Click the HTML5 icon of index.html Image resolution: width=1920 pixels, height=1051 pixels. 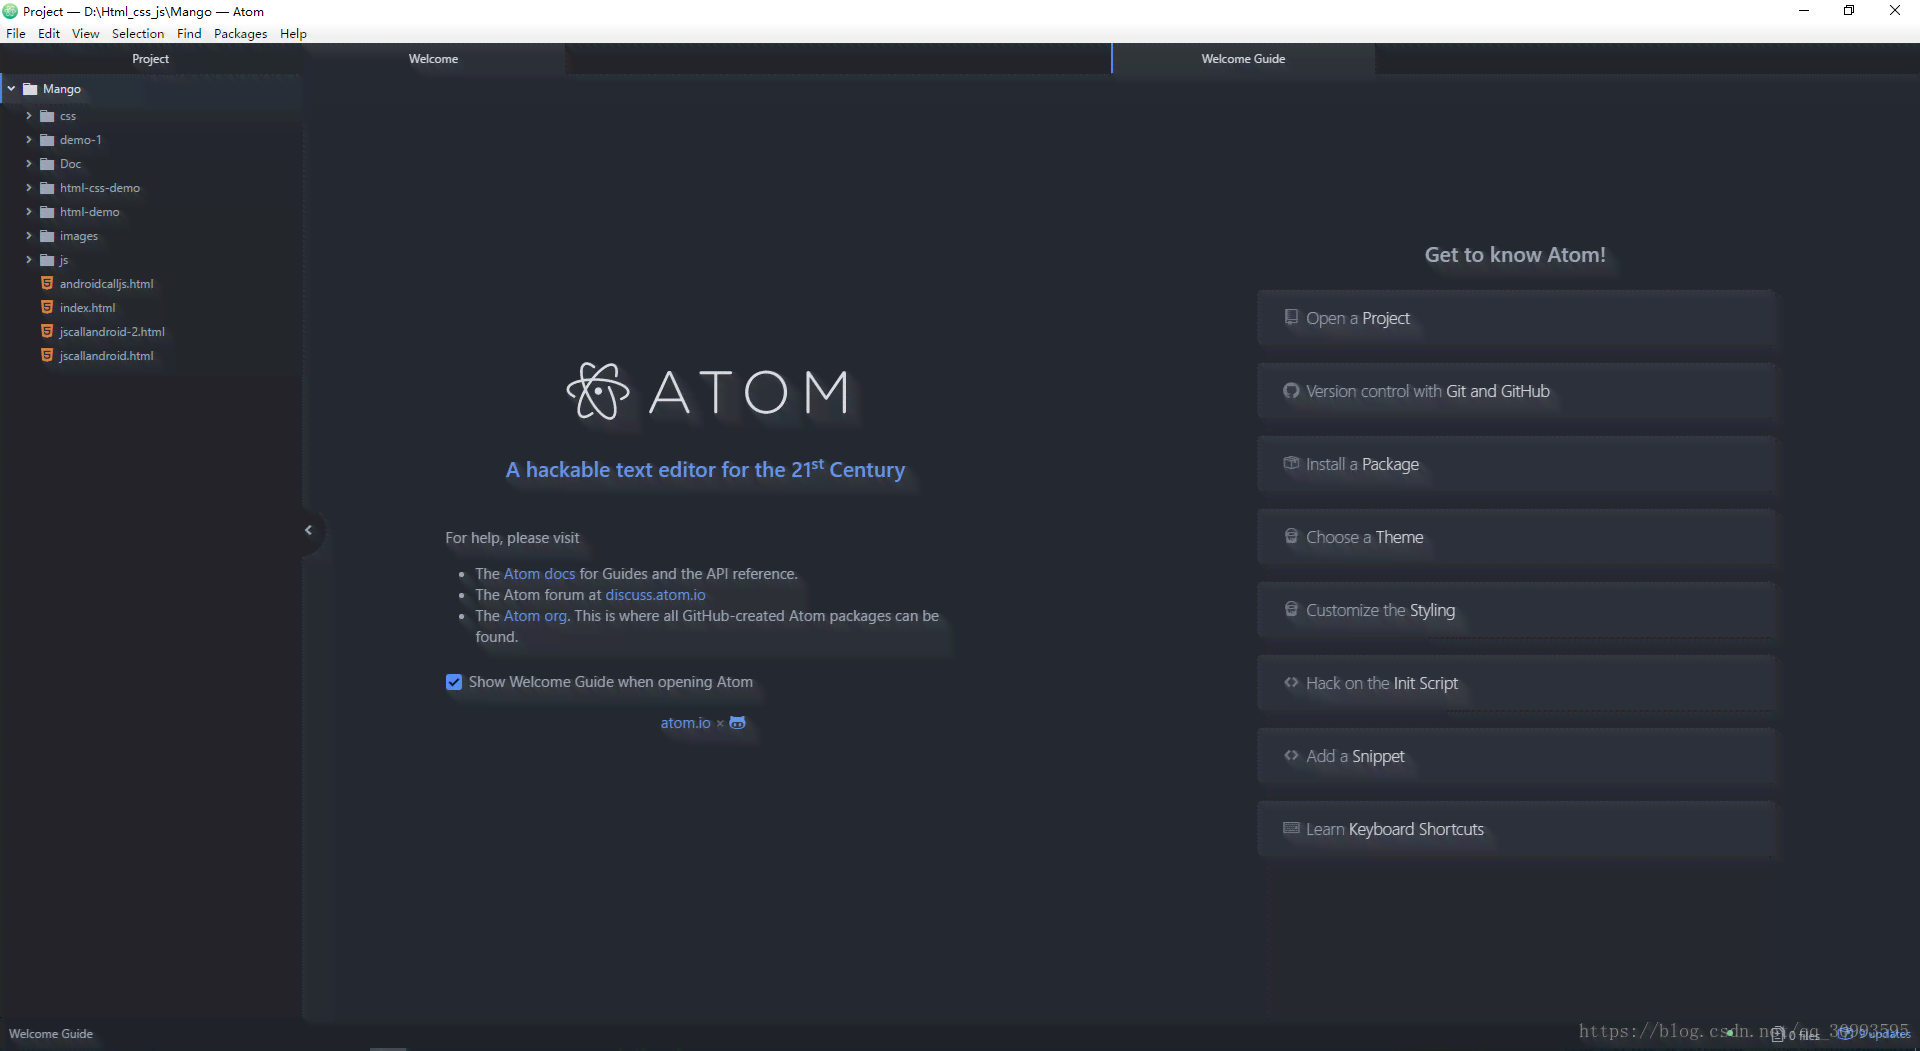pyautogui.click(x=47, y=308)
